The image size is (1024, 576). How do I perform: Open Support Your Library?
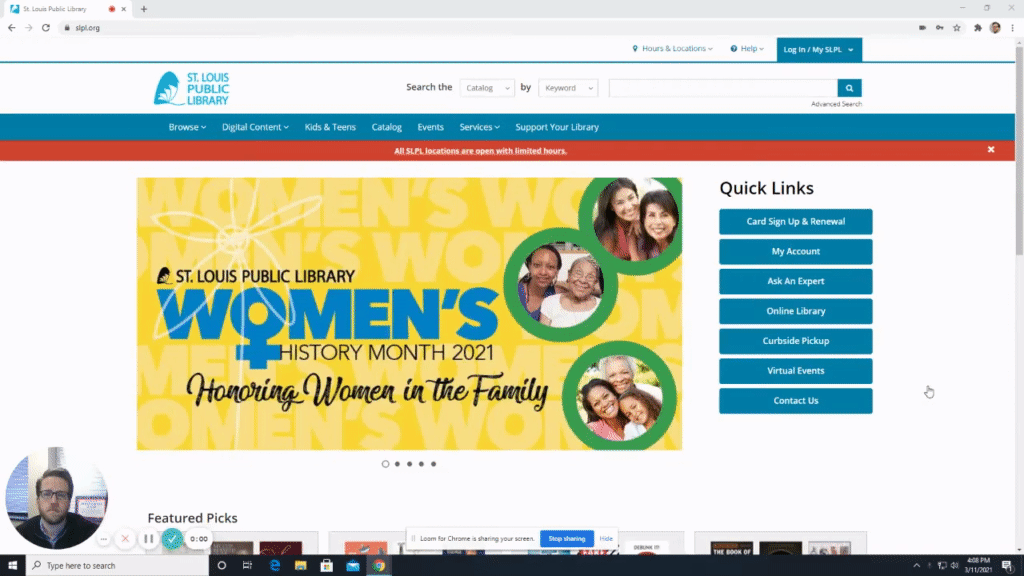557,127
